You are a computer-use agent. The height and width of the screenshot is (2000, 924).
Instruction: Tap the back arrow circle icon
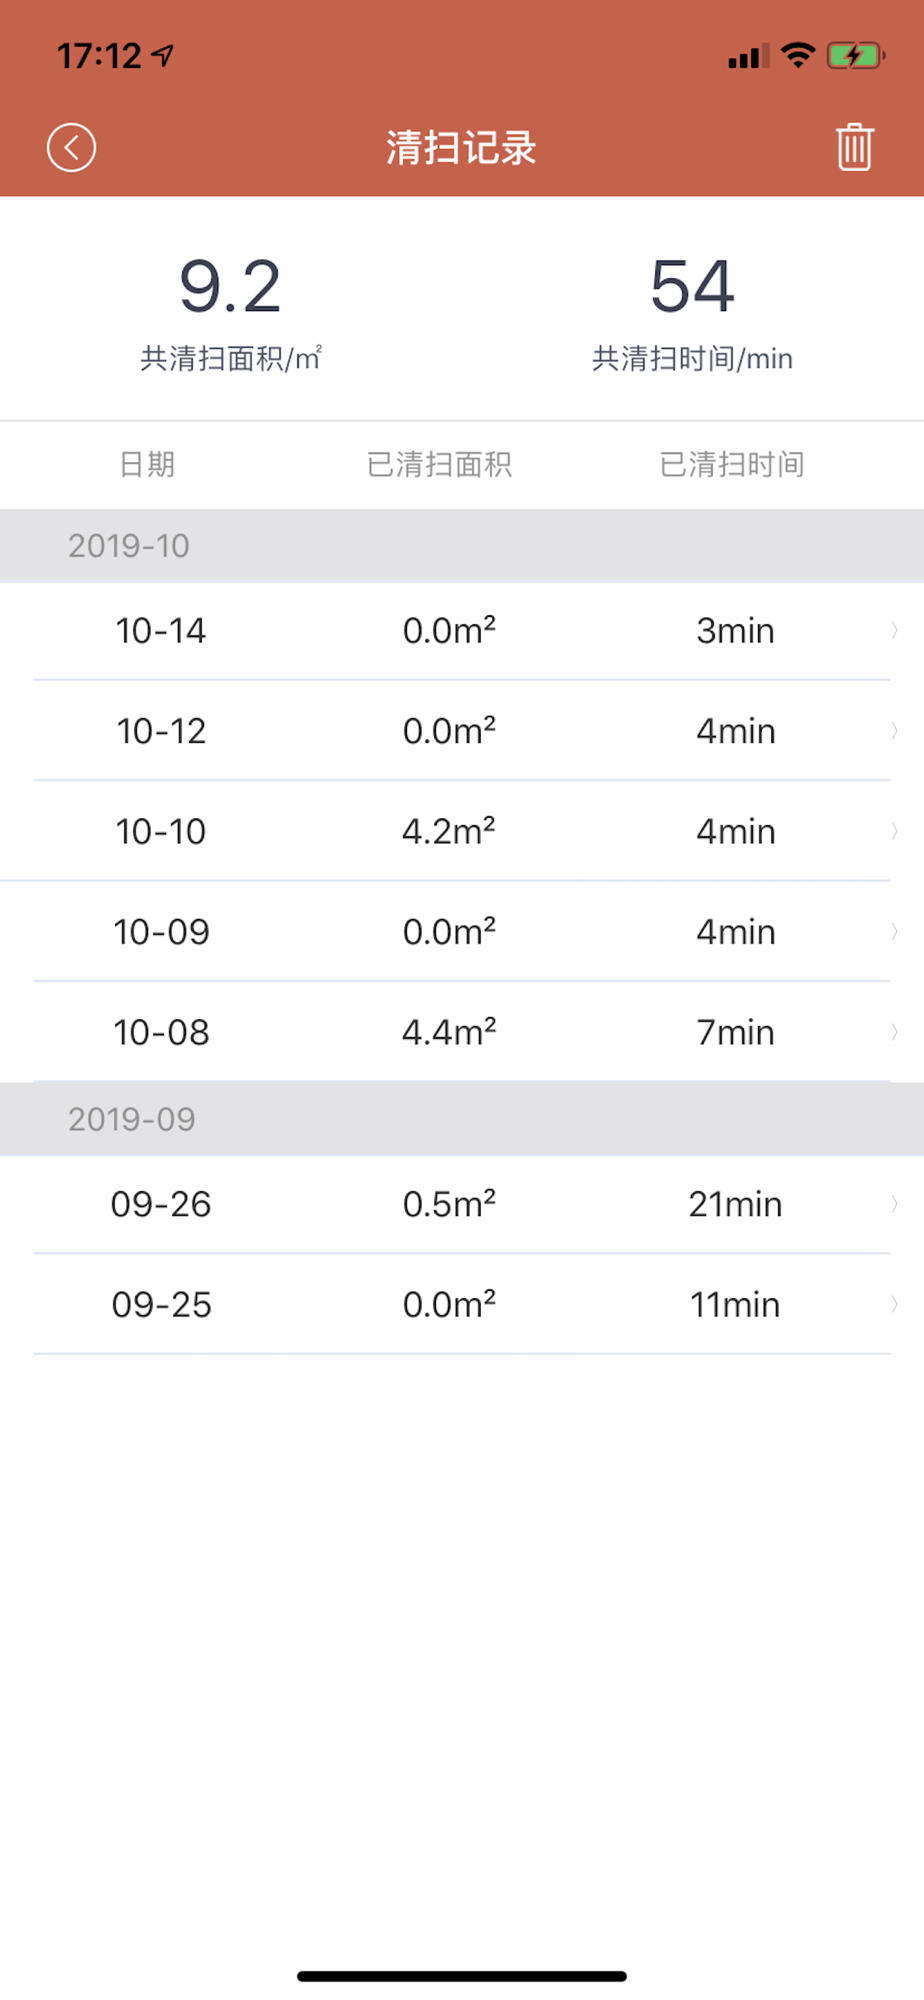[x=71, y=148]
